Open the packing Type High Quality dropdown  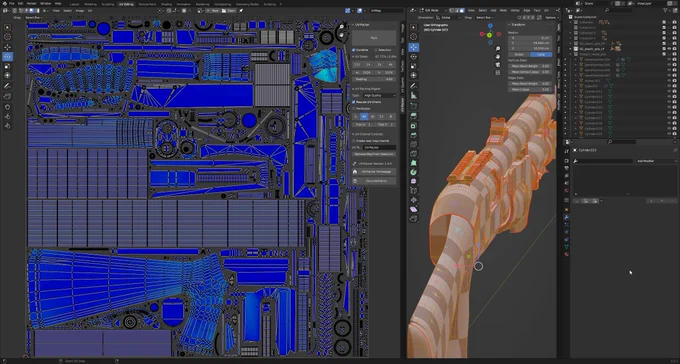point(379,95)
